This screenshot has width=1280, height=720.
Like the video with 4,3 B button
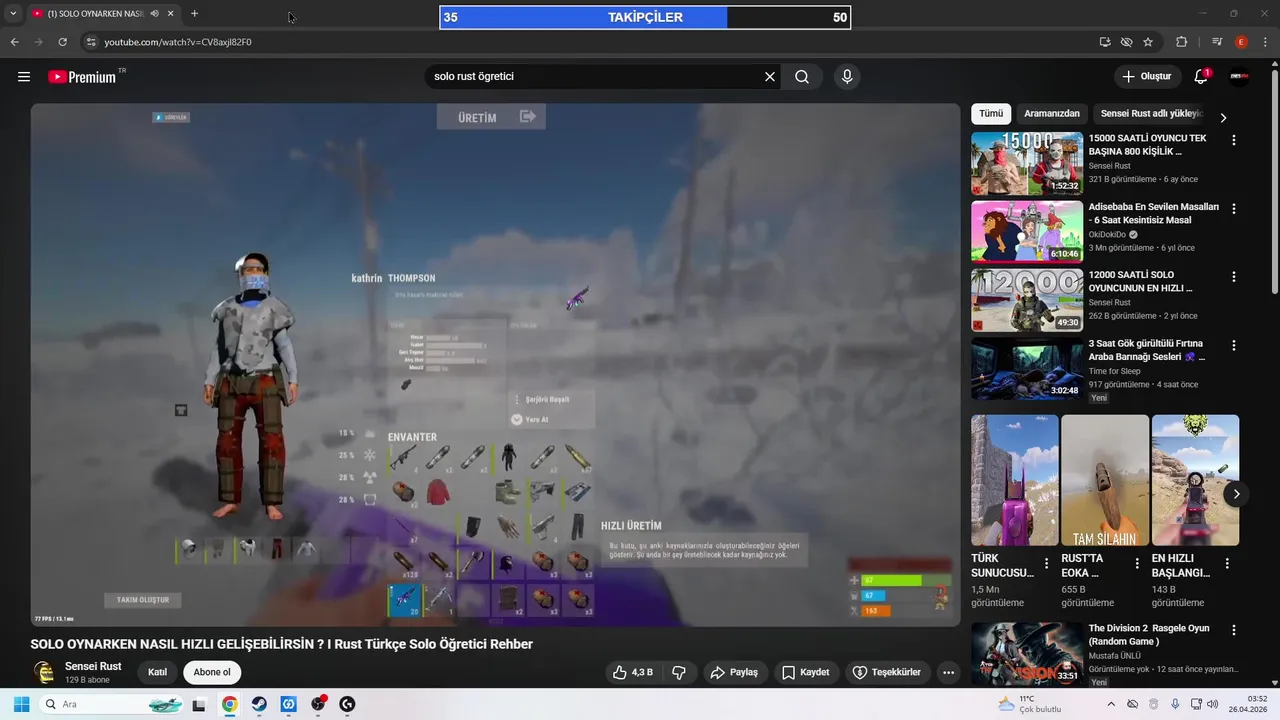pos(632,672)
